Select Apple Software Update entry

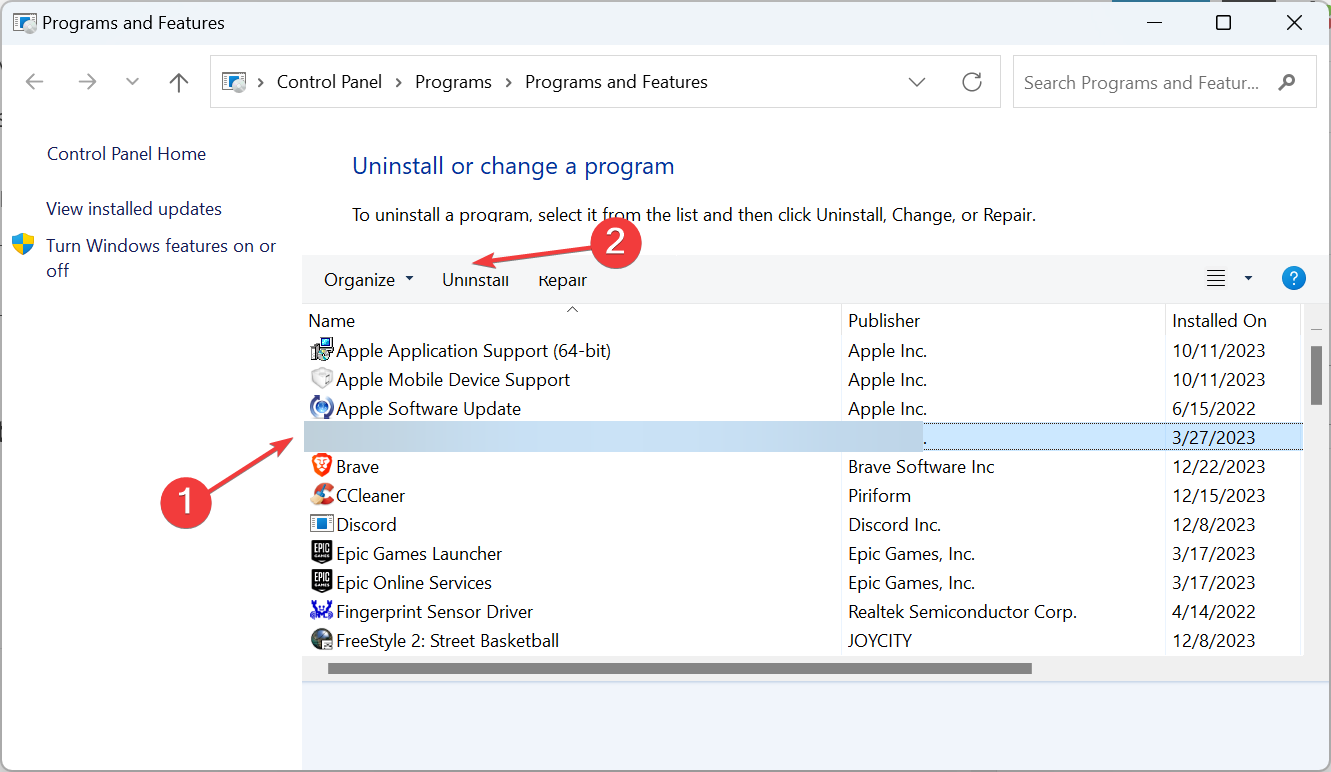[428, 409]
